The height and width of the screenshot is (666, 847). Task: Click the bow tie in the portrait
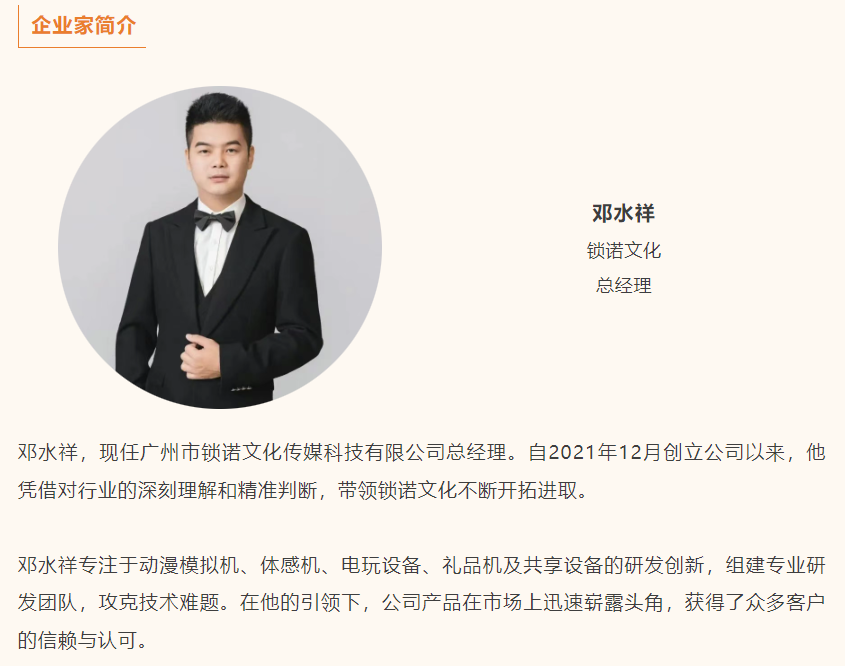(x=214, y=220)
